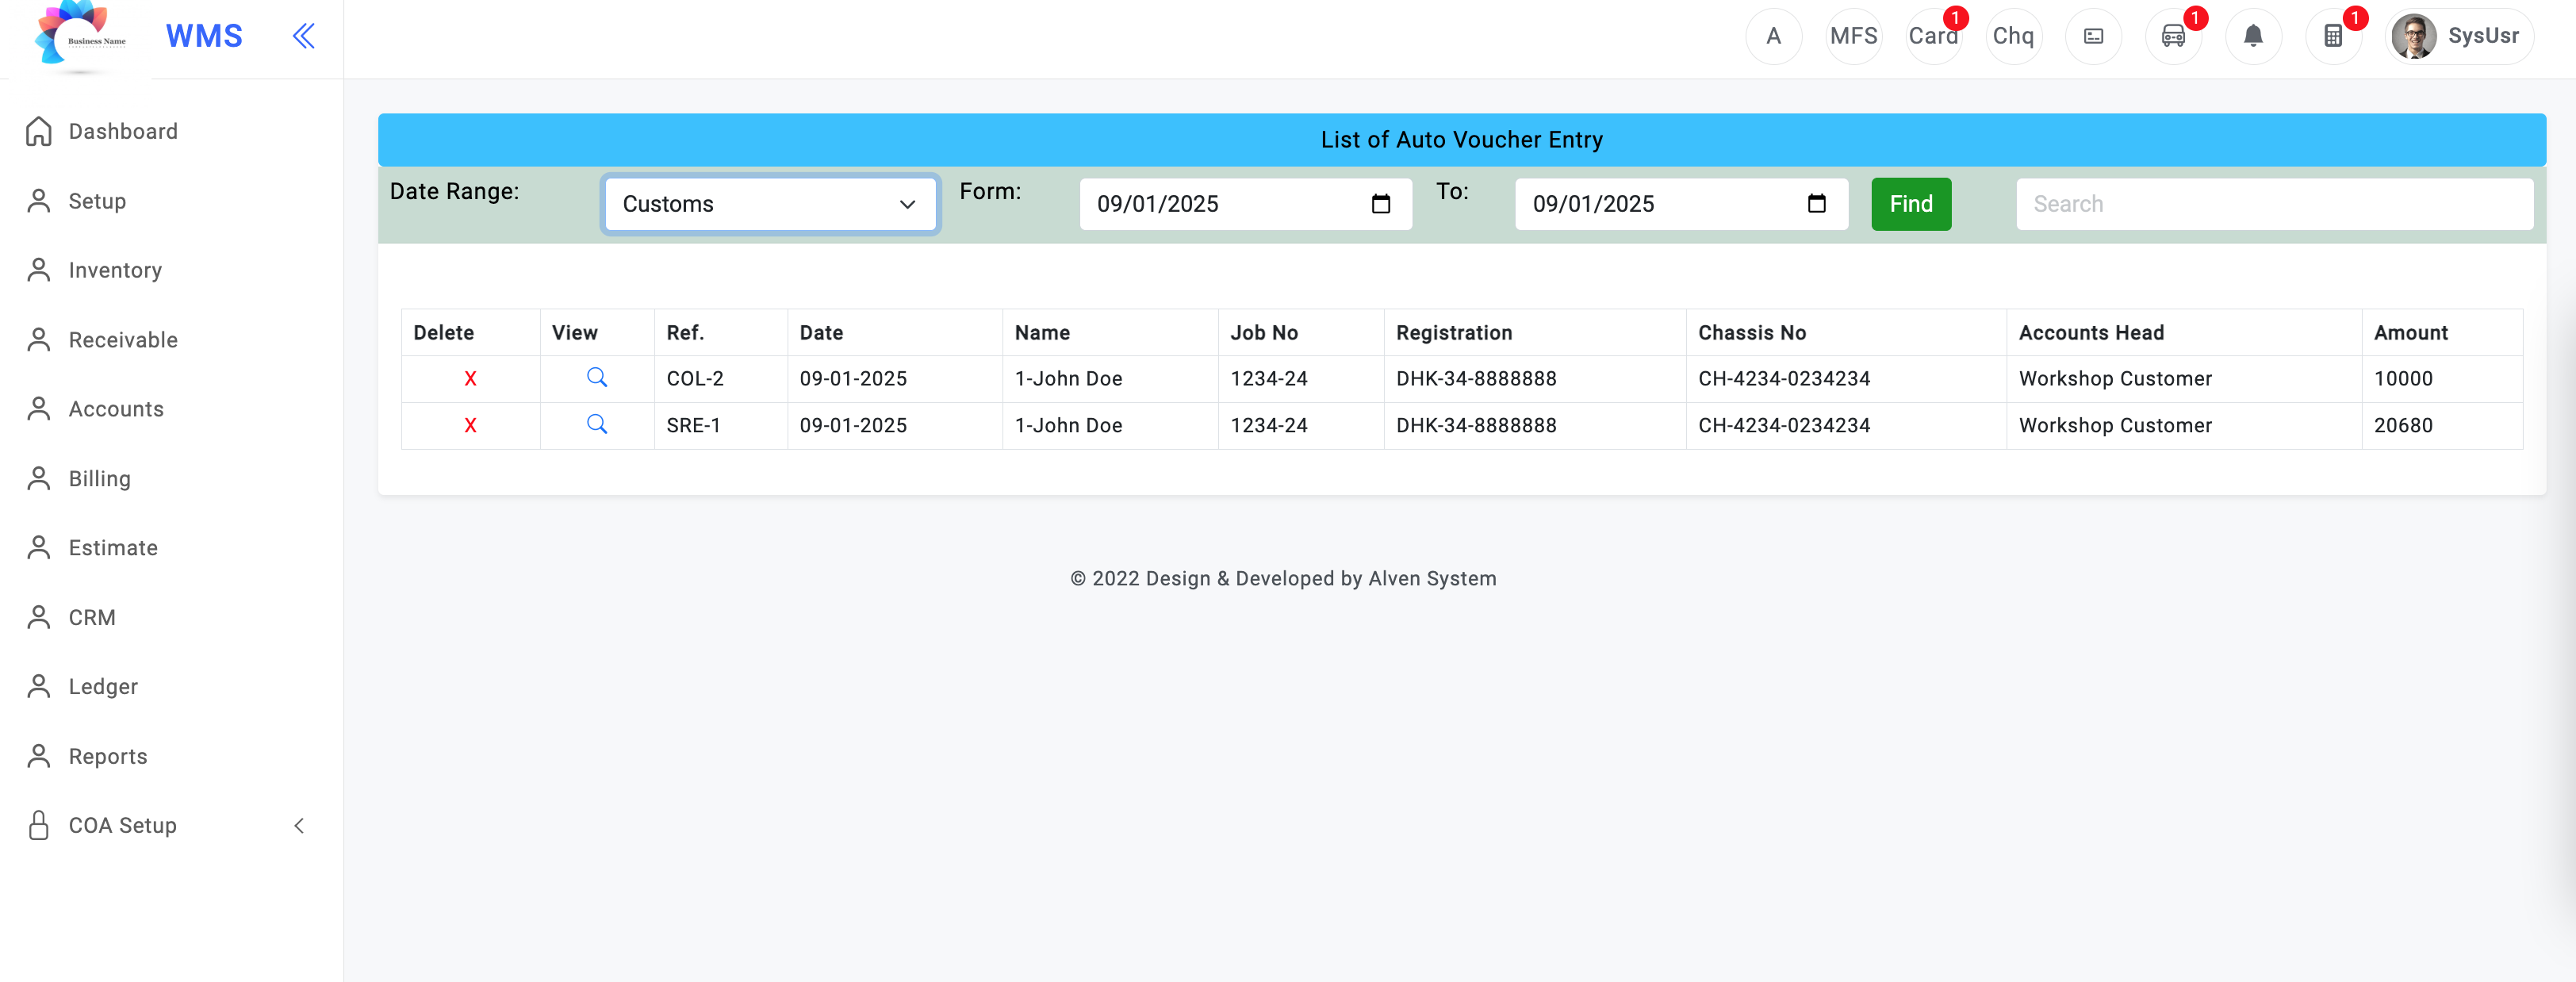View voucher SRE-1 with magnifier icon

pyautogui.click(x=597, y=424)
